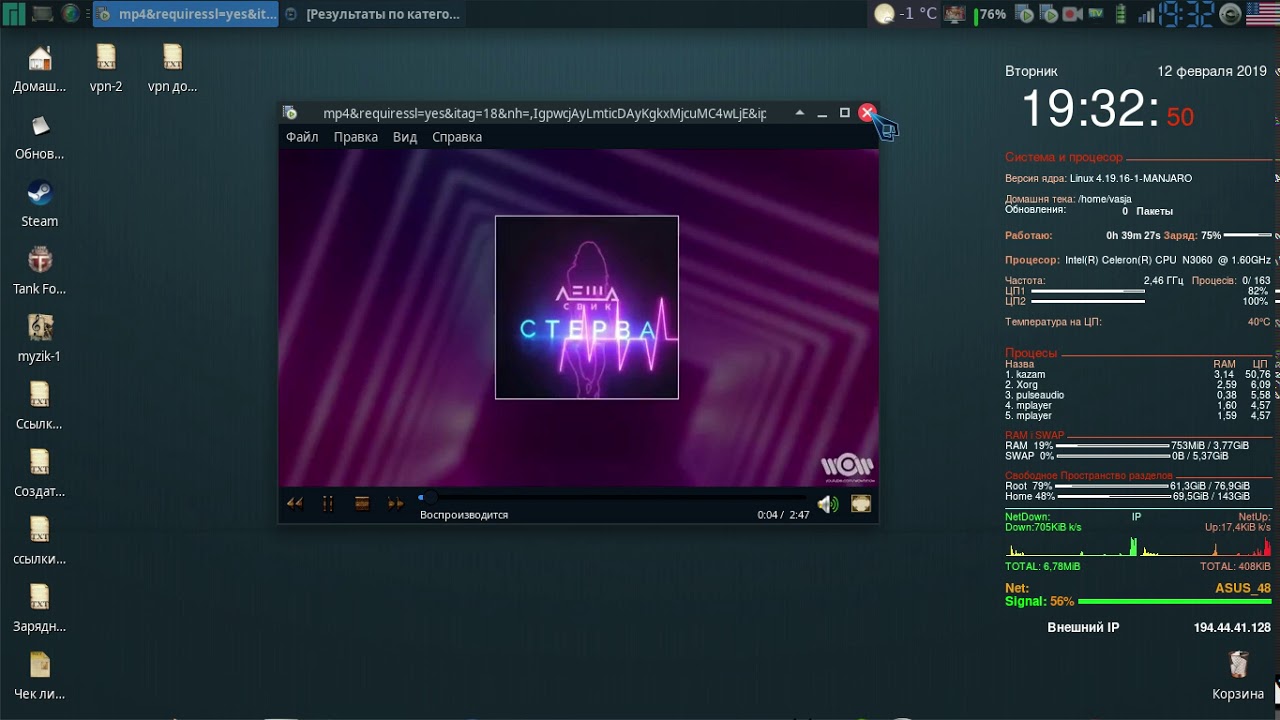The height and width of the screenshot is (720, 1280).
Task: Click the green battery level tray icon
Action: pyautogui.click(x=1121, y=14)
